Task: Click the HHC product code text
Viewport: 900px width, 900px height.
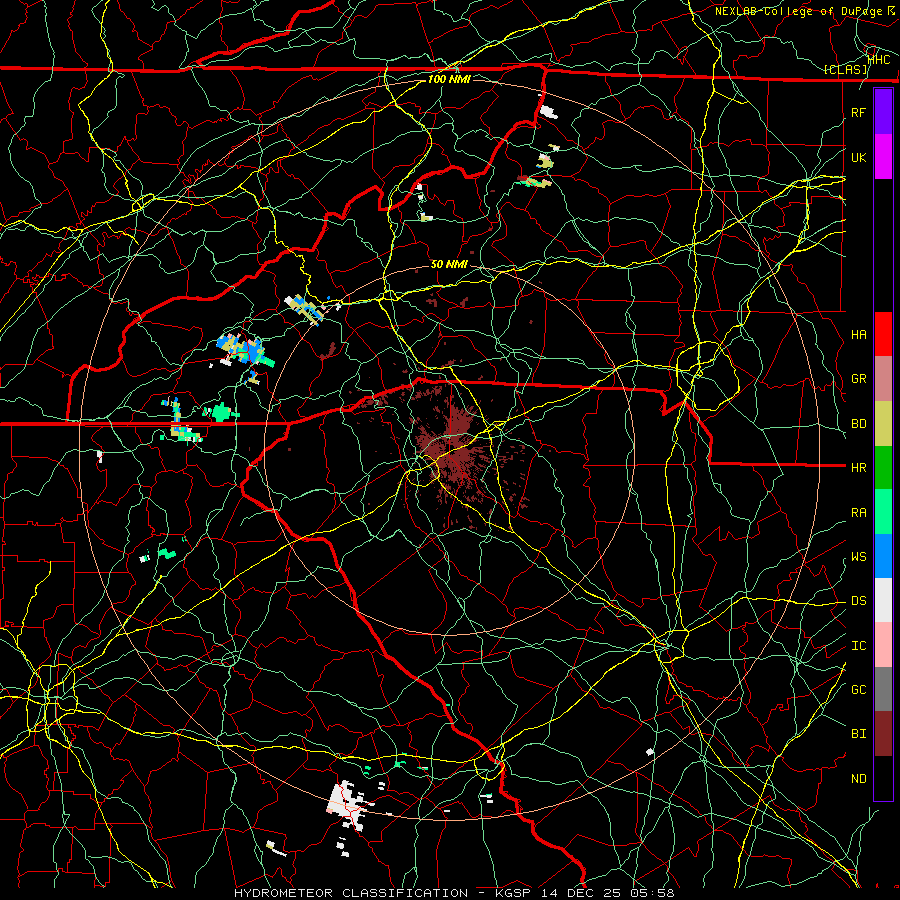Action: [x=879, y=60]
